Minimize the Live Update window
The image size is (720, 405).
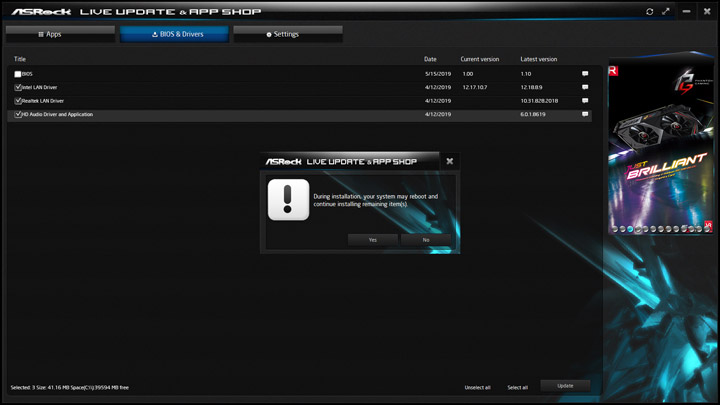[686, 11]
